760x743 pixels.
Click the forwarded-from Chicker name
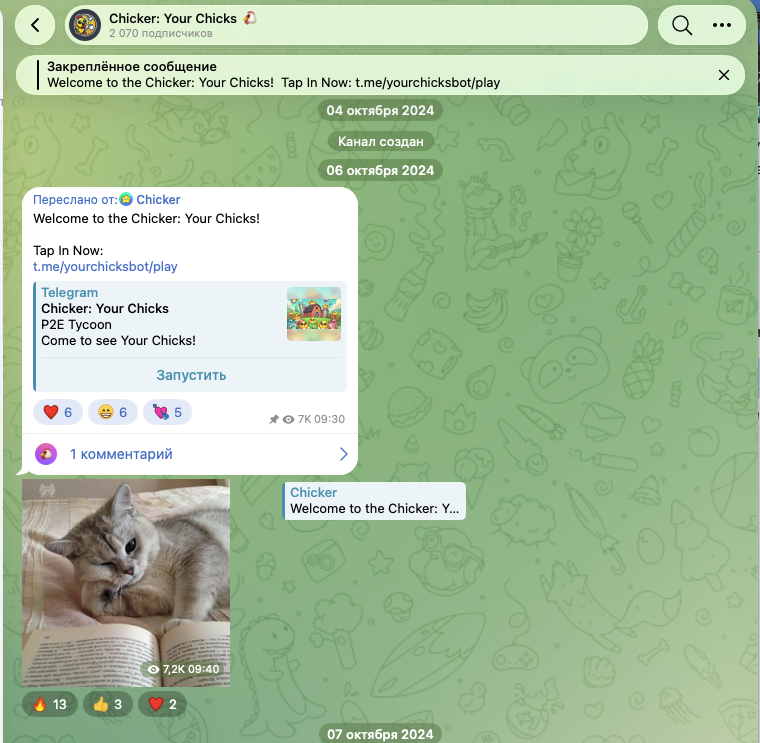point(158,200)
